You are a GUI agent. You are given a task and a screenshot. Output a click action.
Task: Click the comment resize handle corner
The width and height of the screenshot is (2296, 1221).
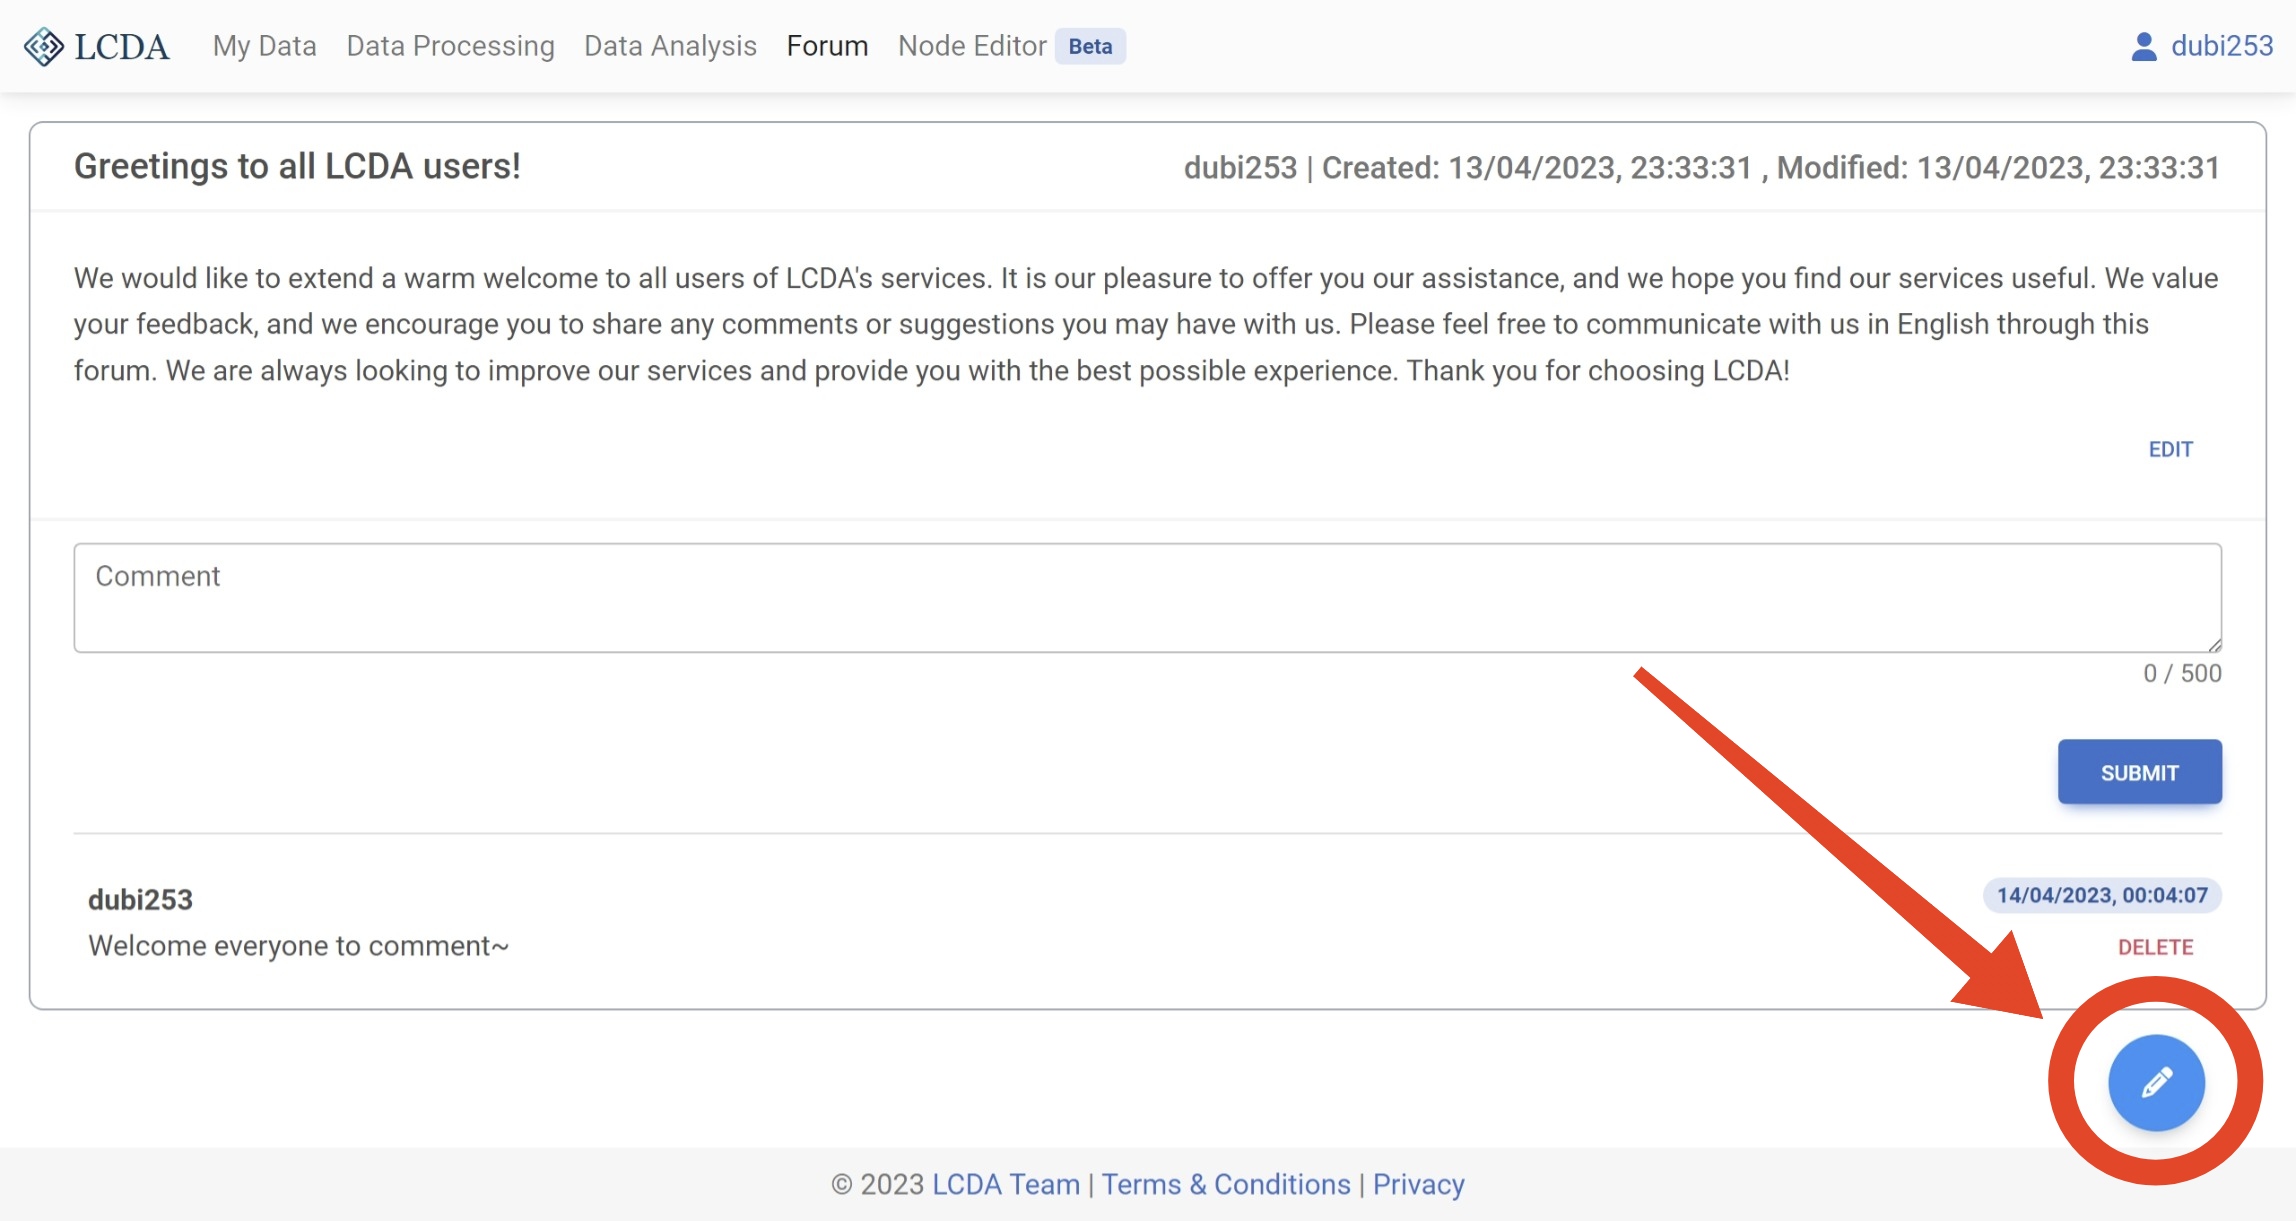(2214, 645)
